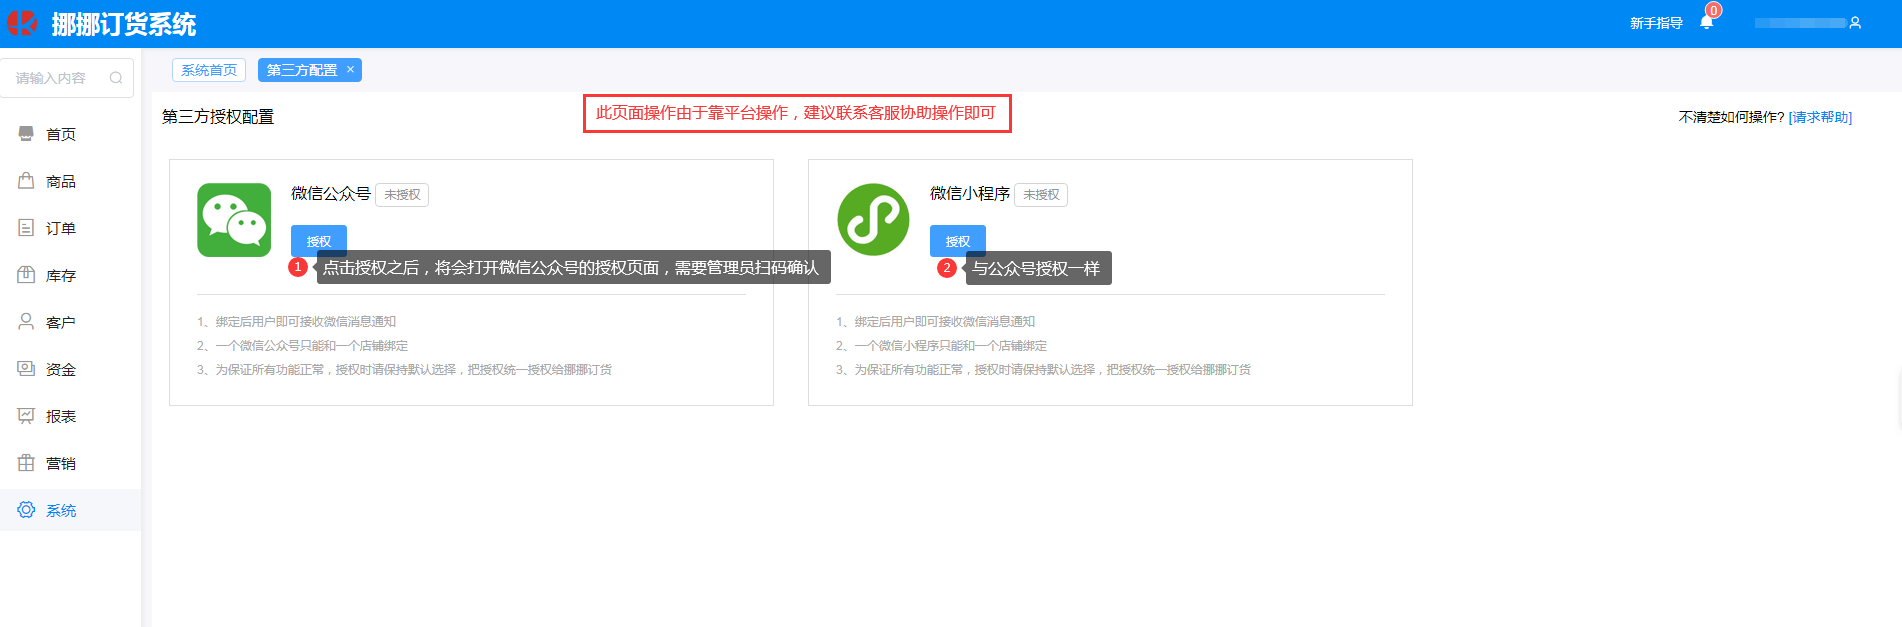Click 授权 button for 微信公众号

pyautogui.click(x=318, y=241)
